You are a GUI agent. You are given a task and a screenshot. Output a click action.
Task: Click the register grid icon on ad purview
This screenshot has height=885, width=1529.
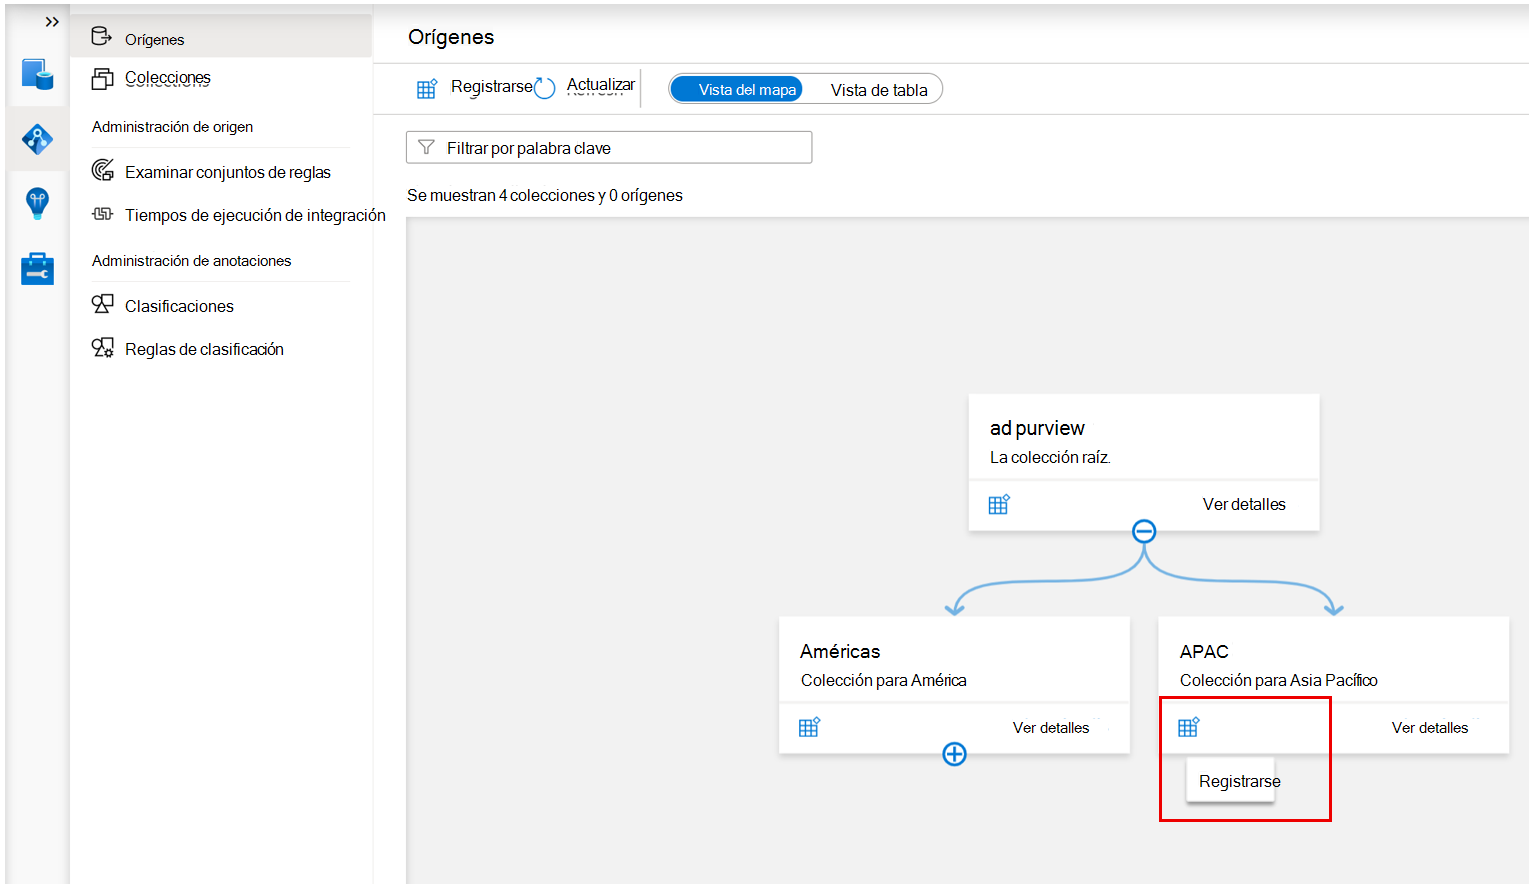point(999,504)
